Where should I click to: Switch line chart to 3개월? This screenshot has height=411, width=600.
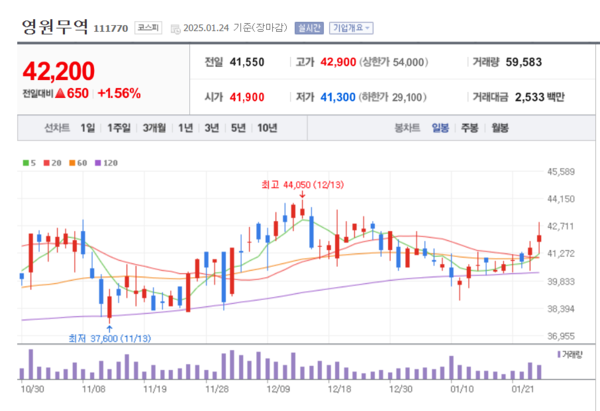[x=154, y=128]
